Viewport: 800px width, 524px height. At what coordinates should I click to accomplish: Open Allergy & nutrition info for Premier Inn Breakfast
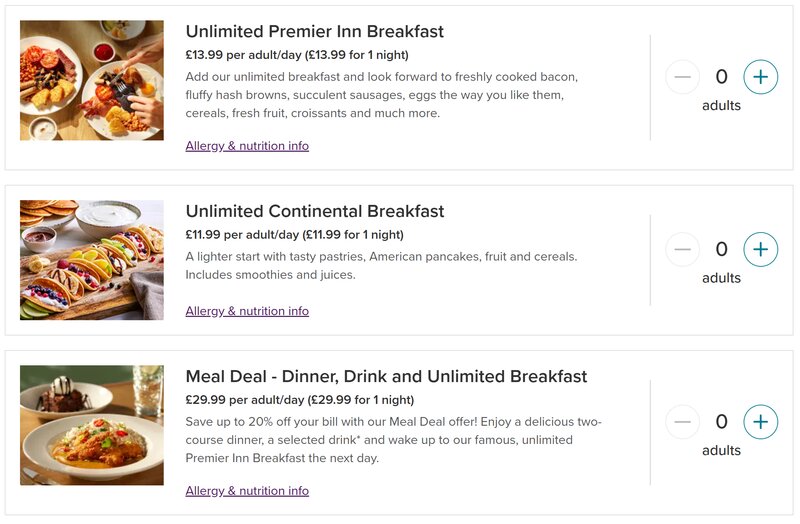[247, 146]
